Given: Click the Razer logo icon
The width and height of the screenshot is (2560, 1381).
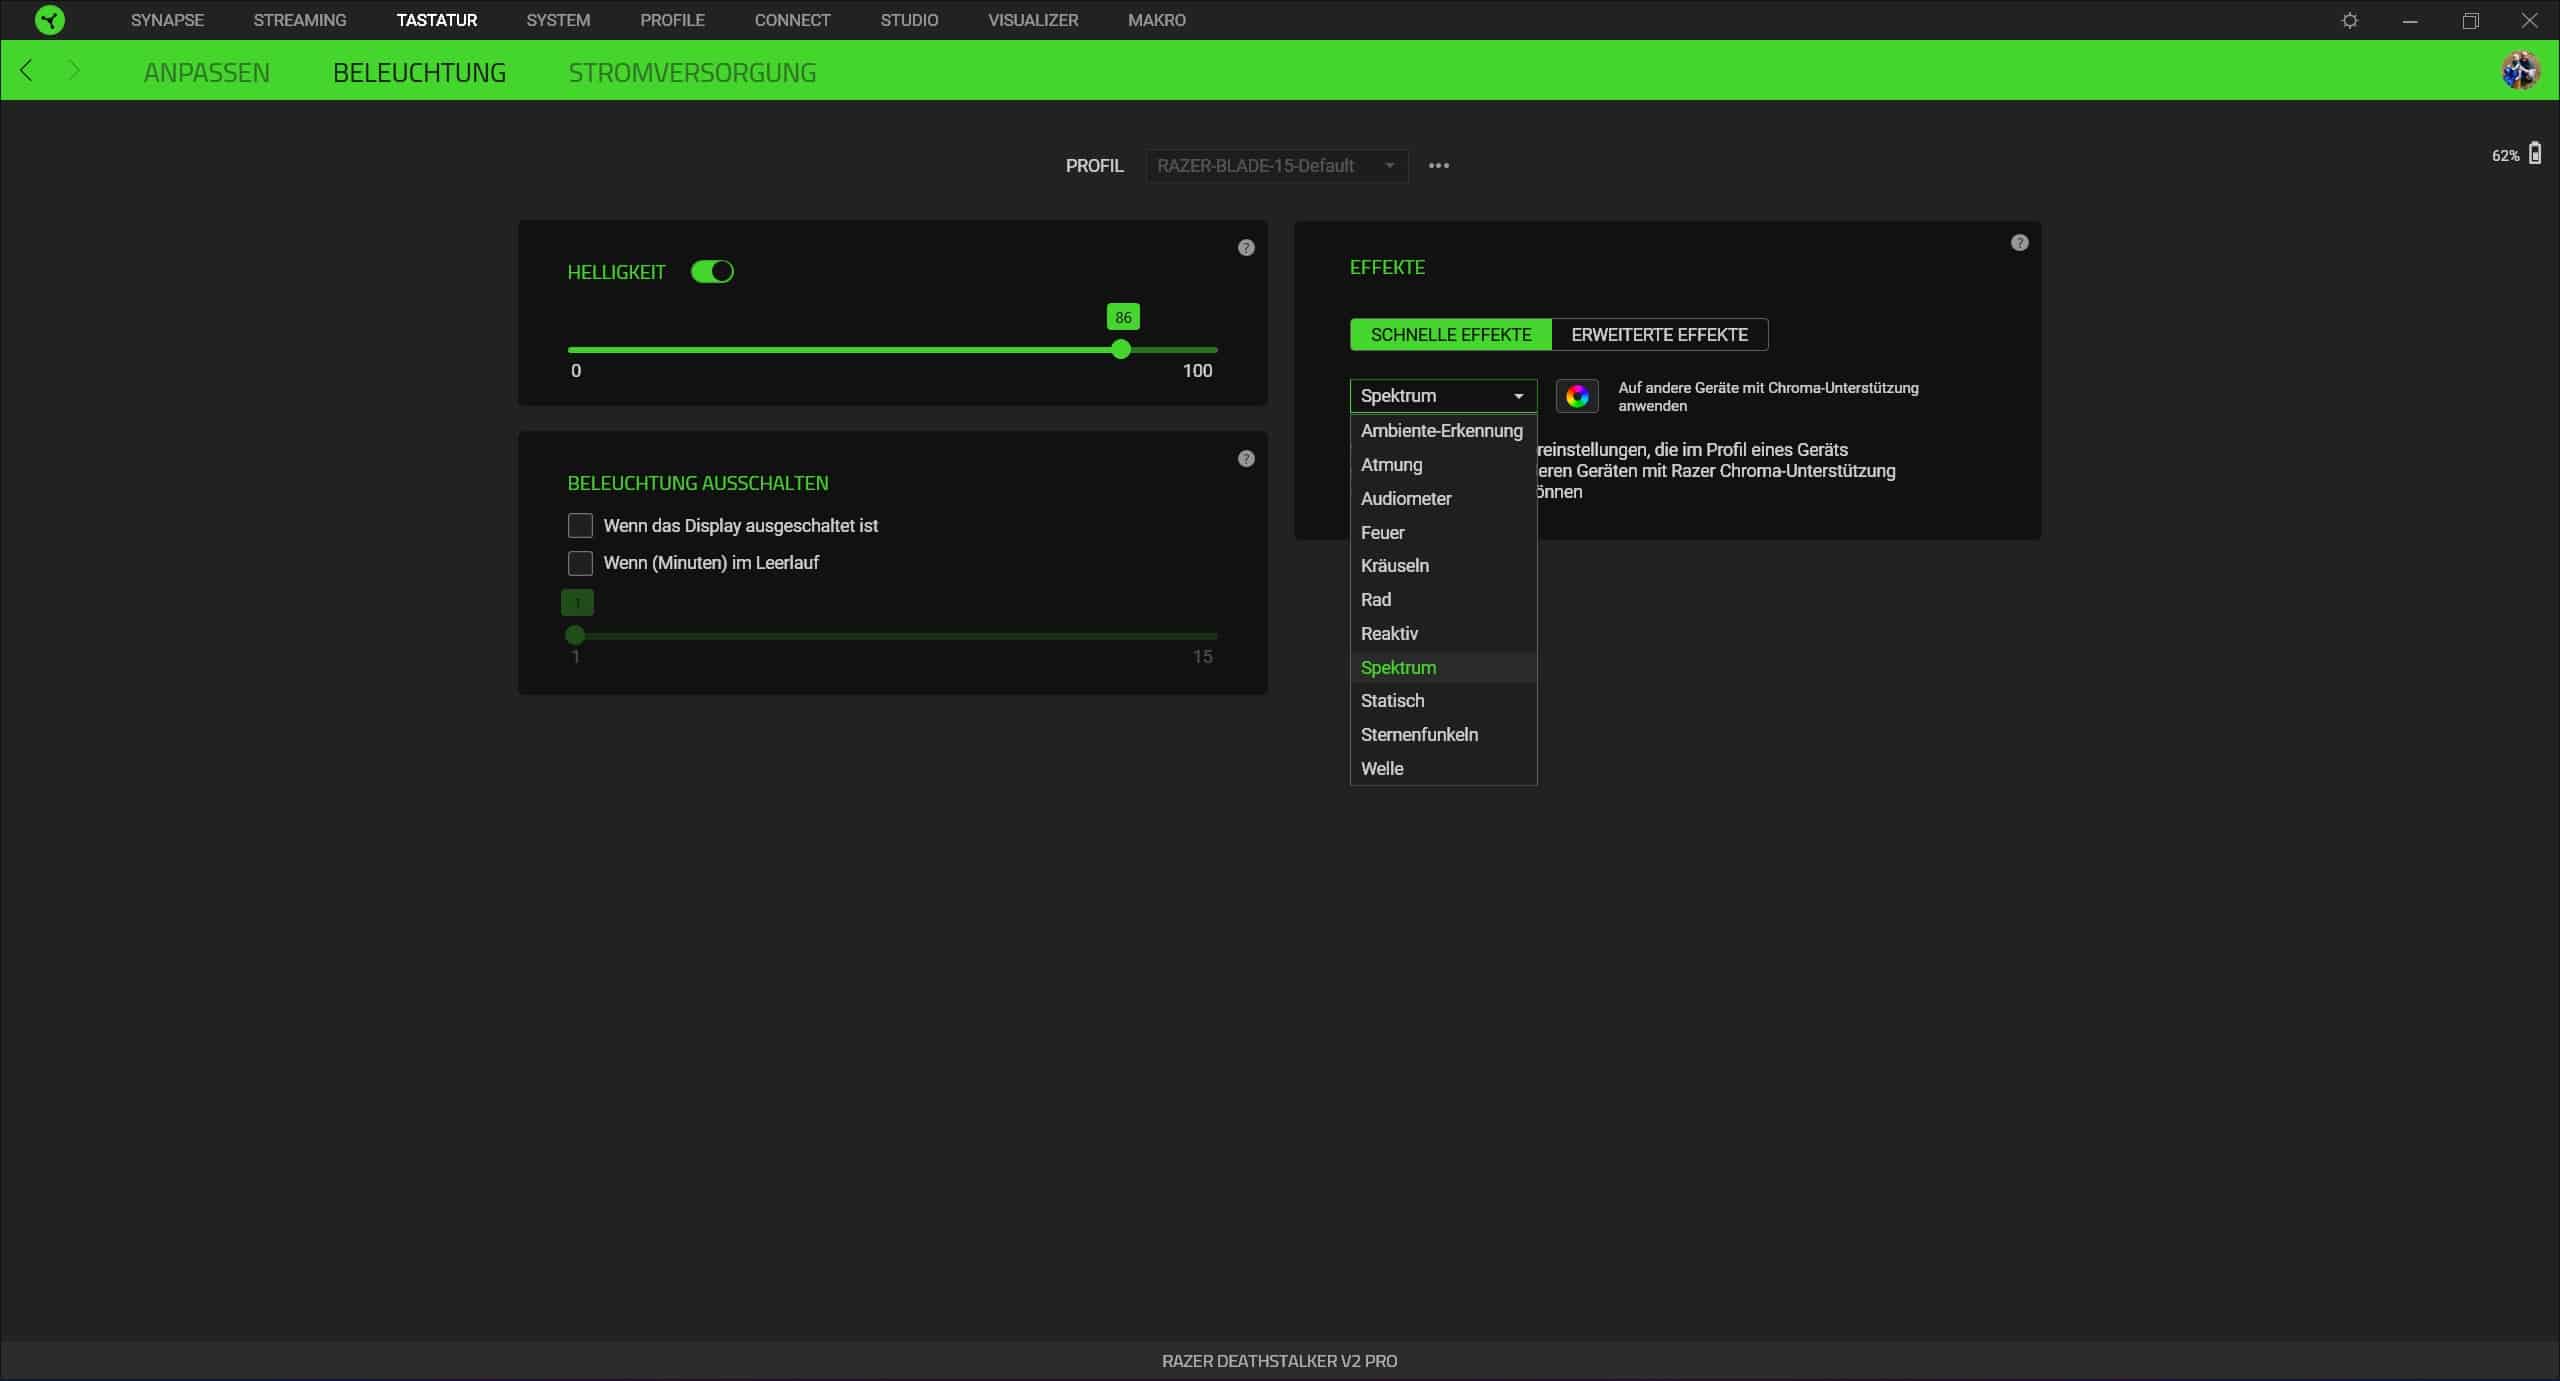Looking at the screenshot, I should click(x=49, y=20).
